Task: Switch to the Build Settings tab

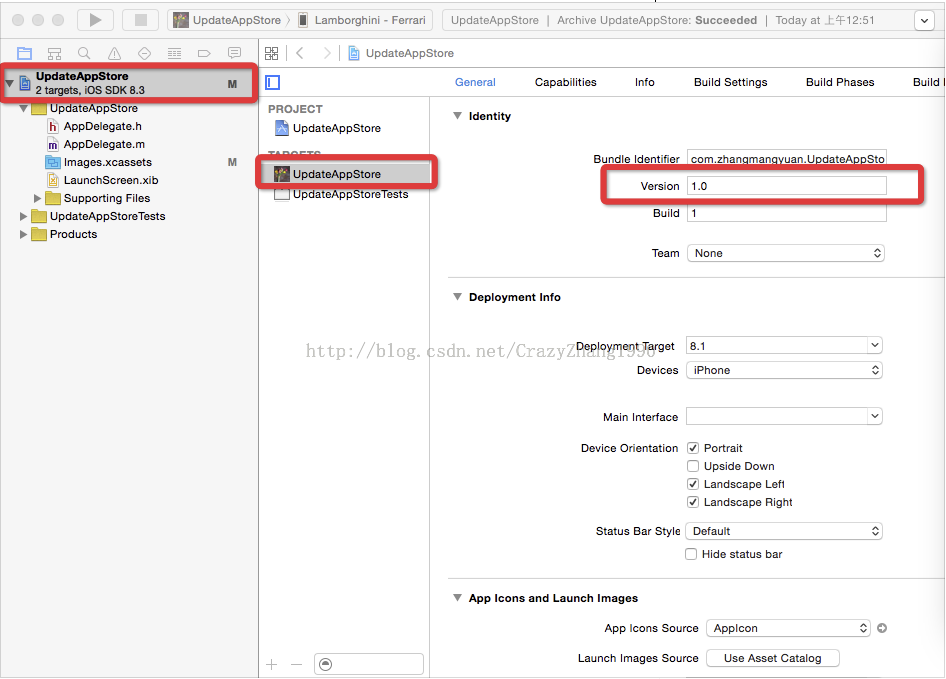Action: pyautogui.click(x=731, y=82)
